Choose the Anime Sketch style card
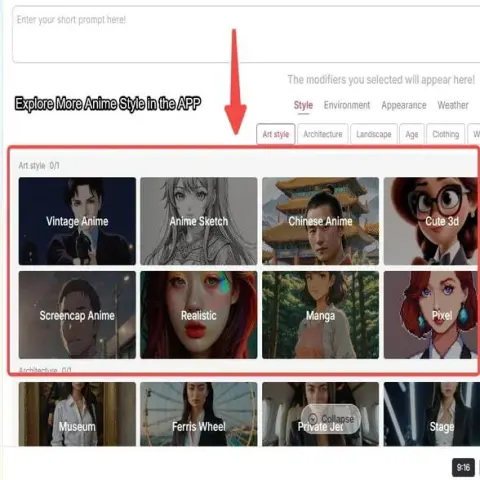 pos(199,221)
